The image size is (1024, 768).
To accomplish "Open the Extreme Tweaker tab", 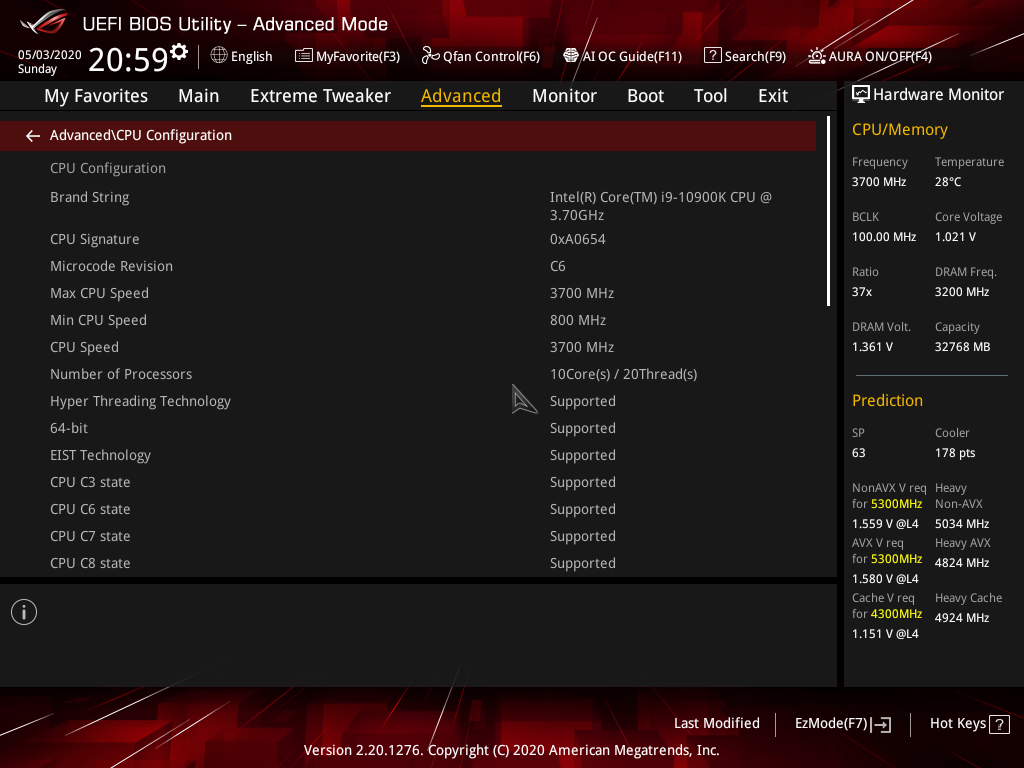I will click(x=321, y=96).
